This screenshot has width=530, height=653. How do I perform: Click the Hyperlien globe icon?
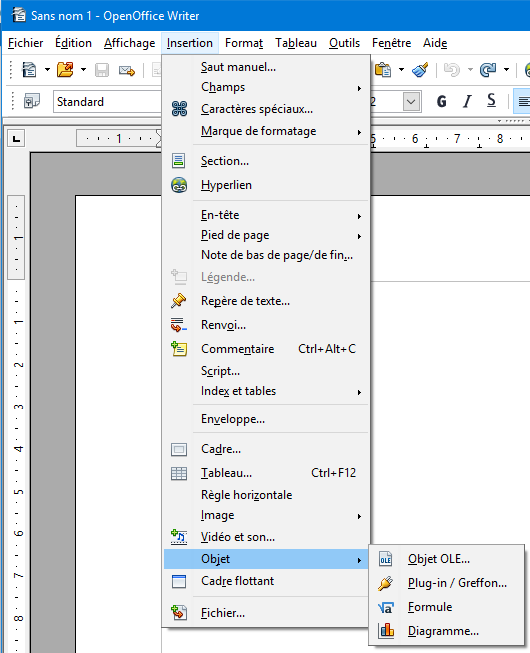[x=179, y=185]
